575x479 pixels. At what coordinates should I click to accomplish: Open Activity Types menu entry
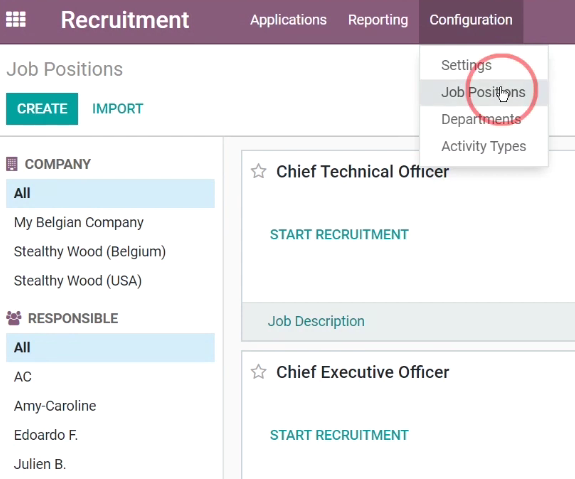484,146
